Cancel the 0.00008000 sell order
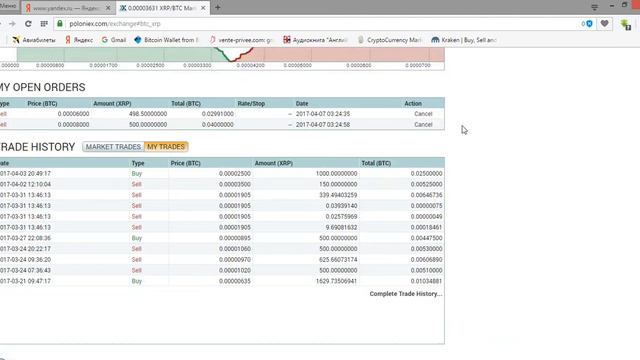 pyautogui.click(x=423, y=124)
